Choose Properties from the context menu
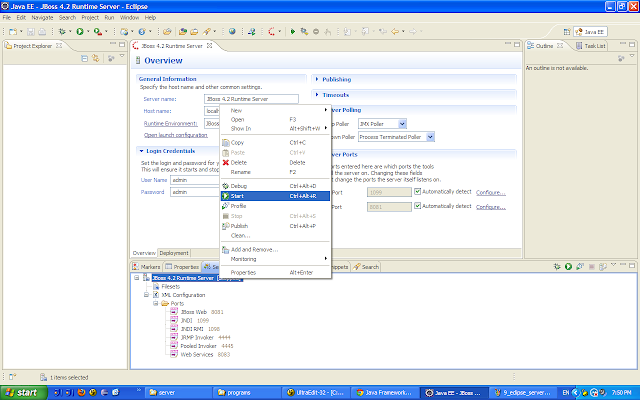The image size is (640, 400). click(x=275, y=272)
